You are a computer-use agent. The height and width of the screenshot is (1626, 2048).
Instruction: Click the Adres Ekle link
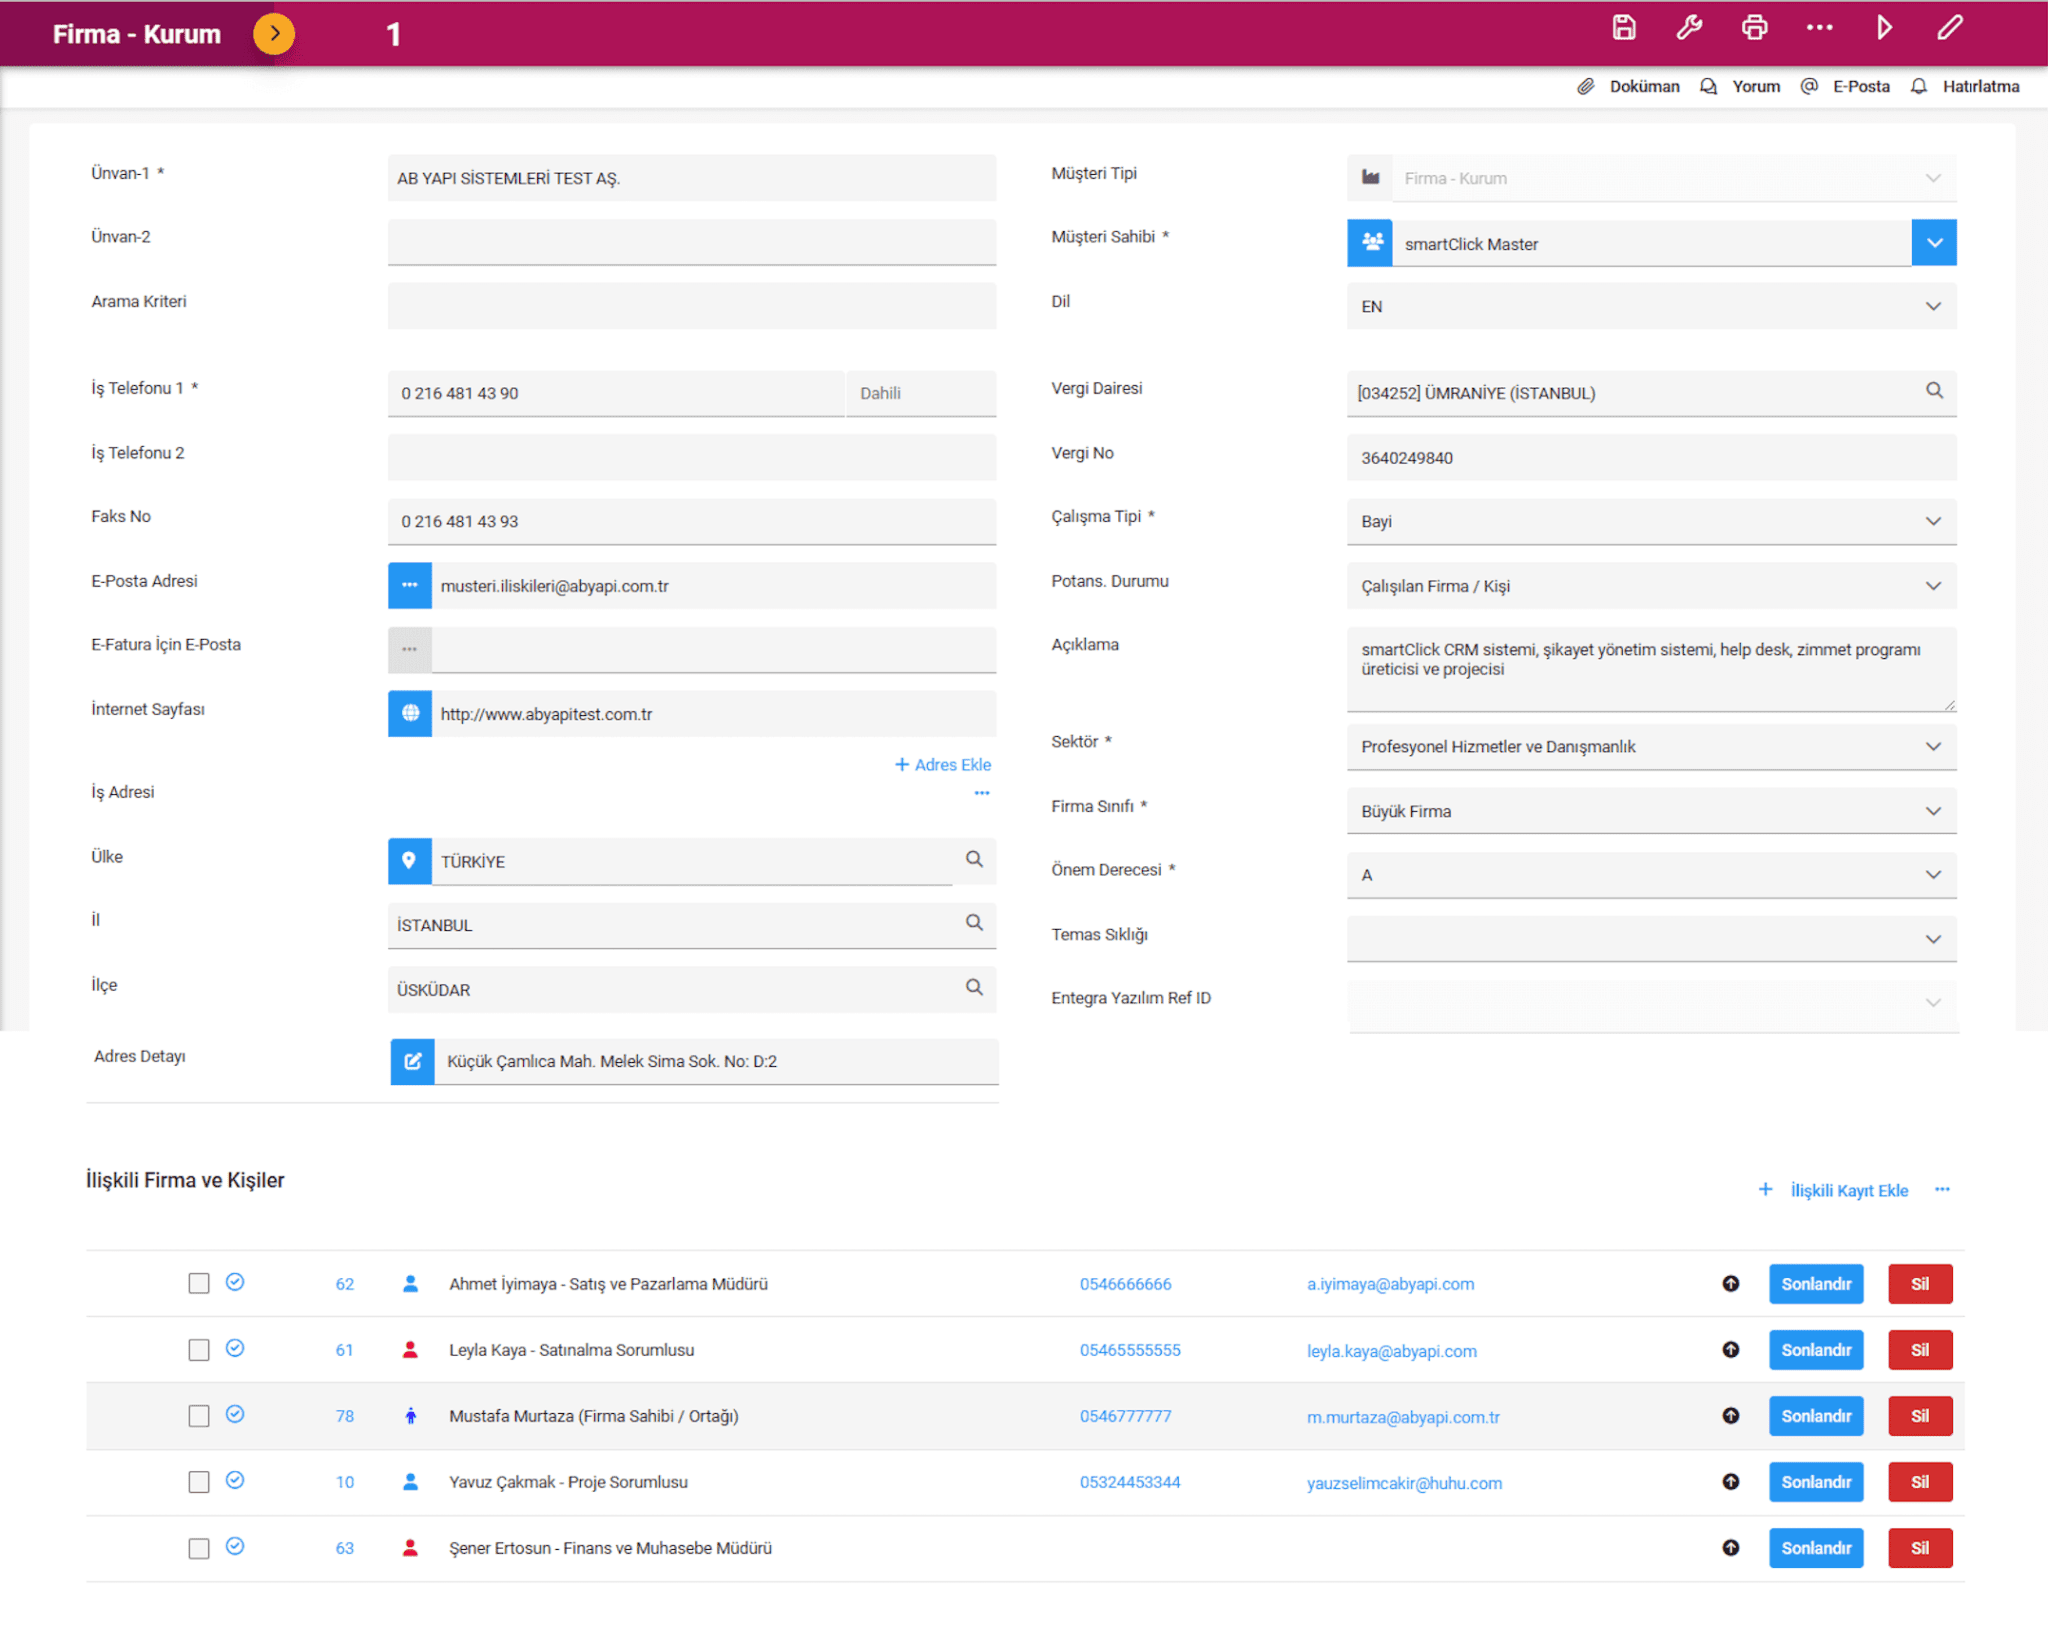942,764
